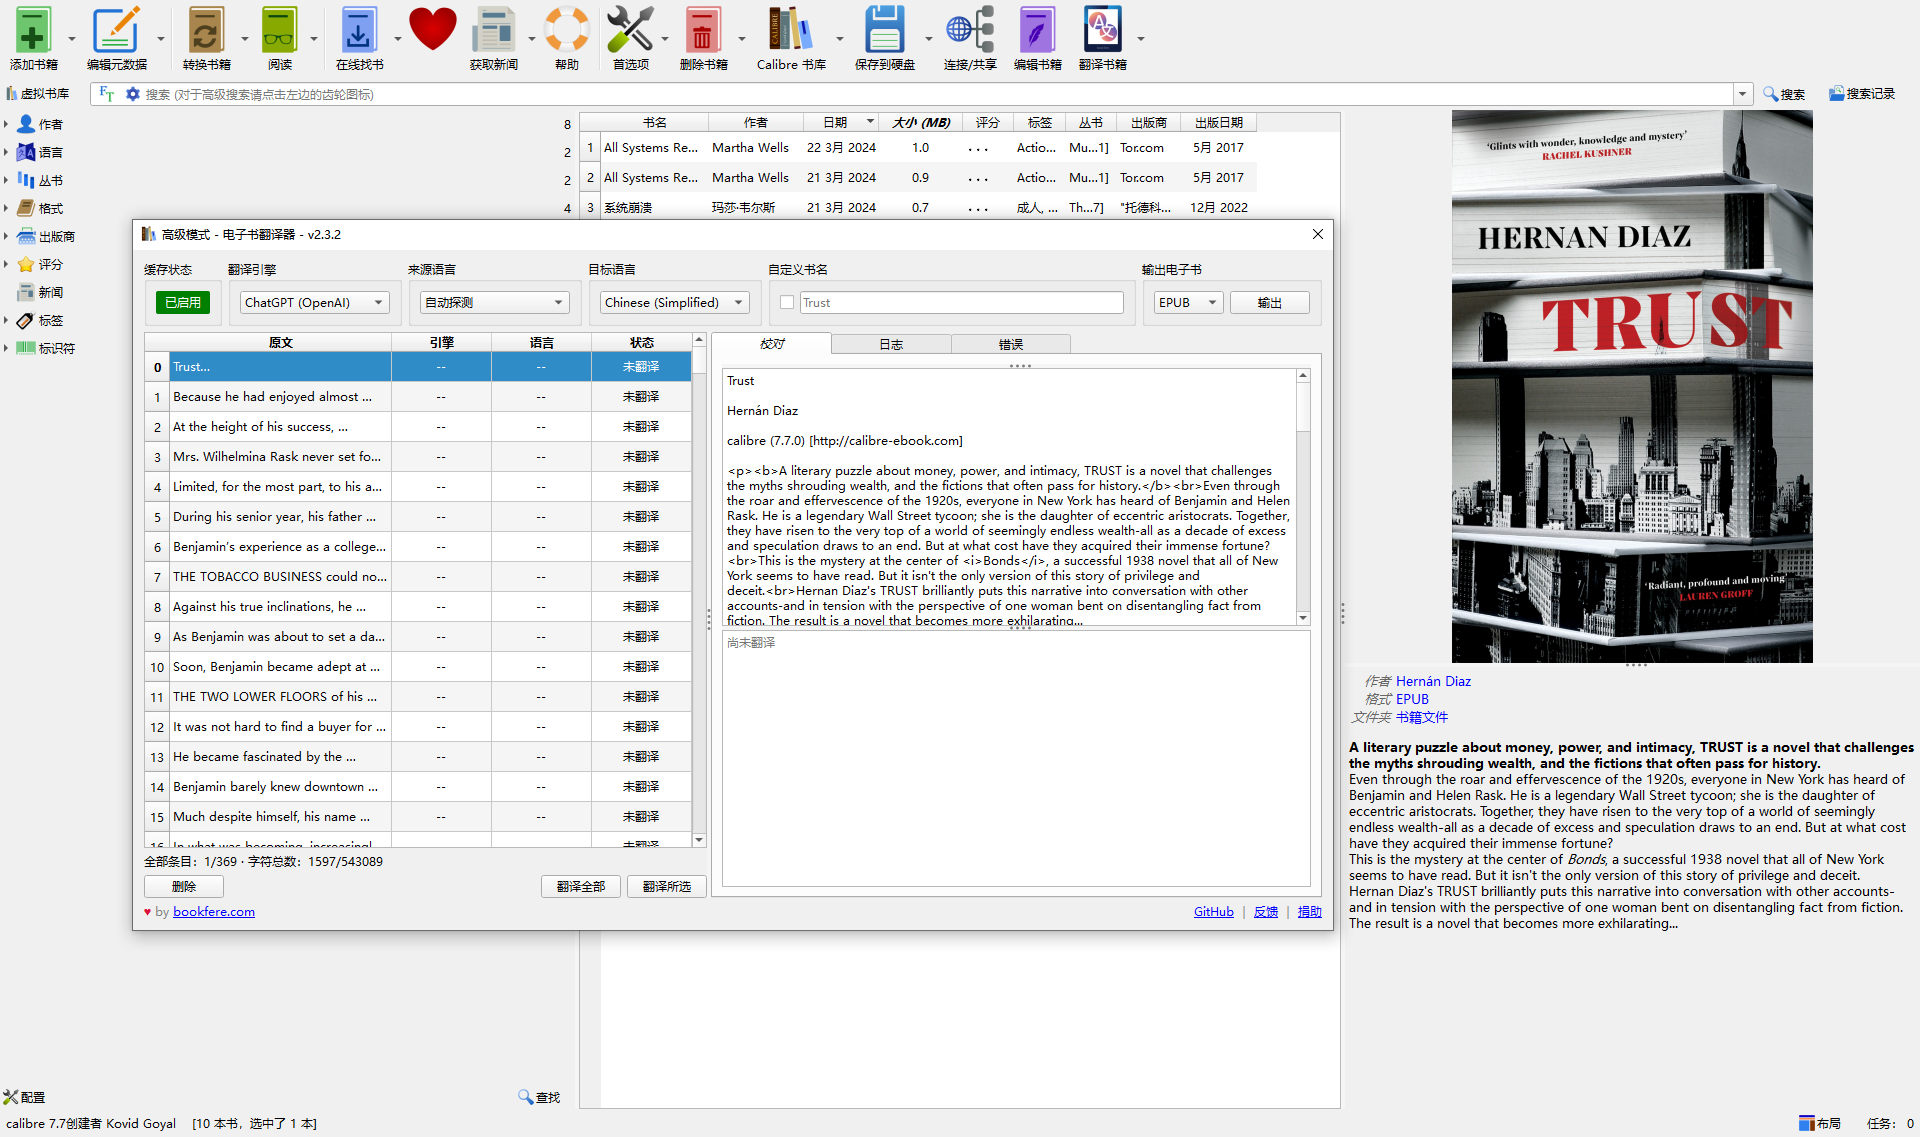Screen dimensions: 1920x1137
Task: Click the original text preview scrollbar
Action: click(x=1303, y=496)
